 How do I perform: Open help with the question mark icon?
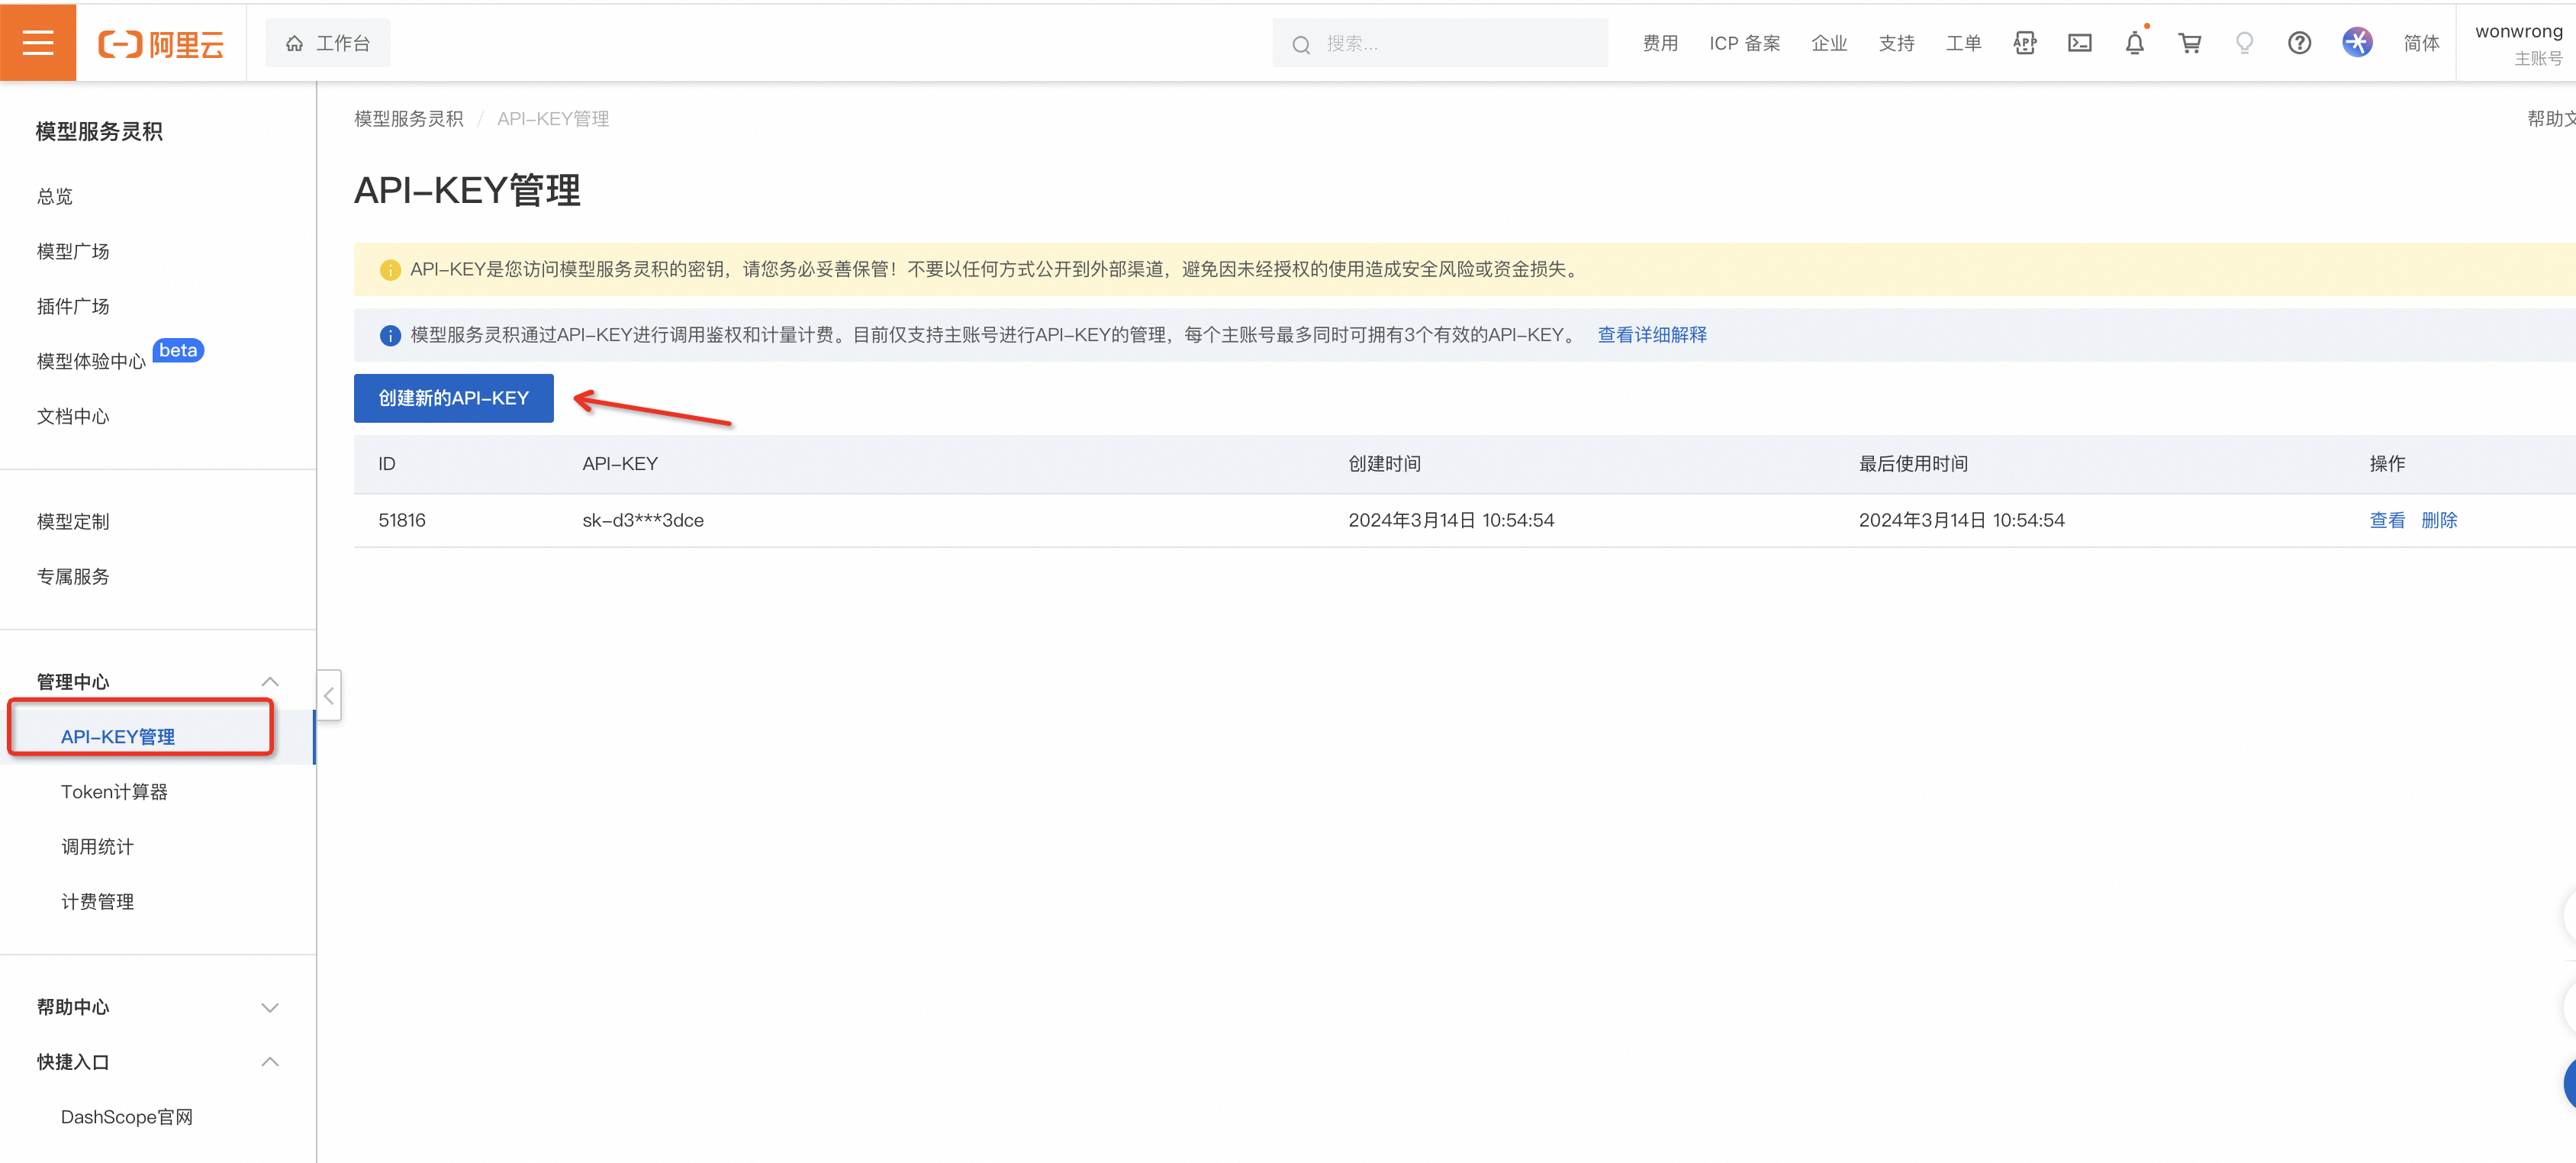coord(2299,43)
